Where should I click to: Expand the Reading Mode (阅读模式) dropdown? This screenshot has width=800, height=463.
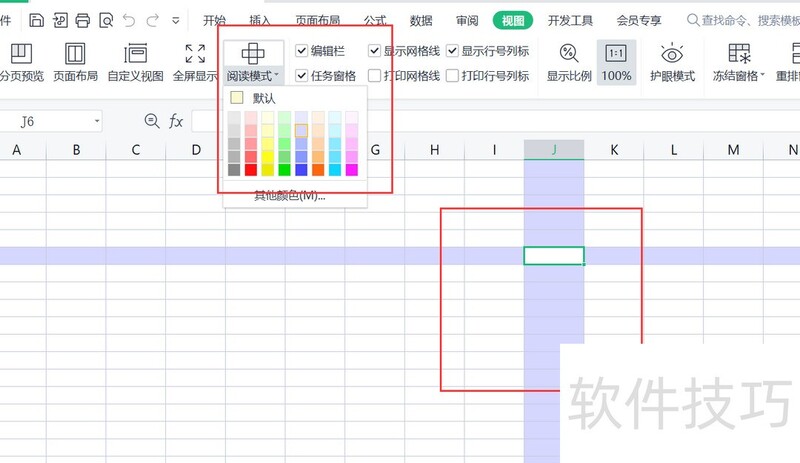(x=254, y=76)
